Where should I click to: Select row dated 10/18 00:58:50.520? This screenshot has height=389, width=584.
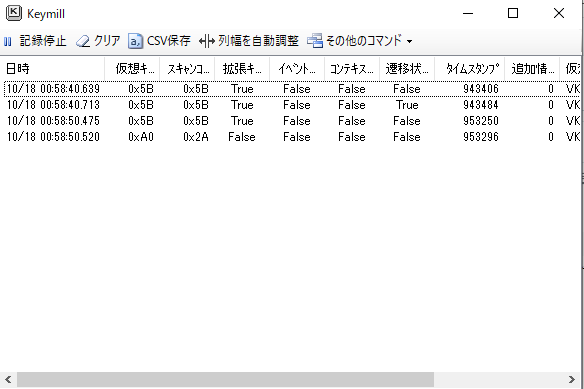(292, 137)
